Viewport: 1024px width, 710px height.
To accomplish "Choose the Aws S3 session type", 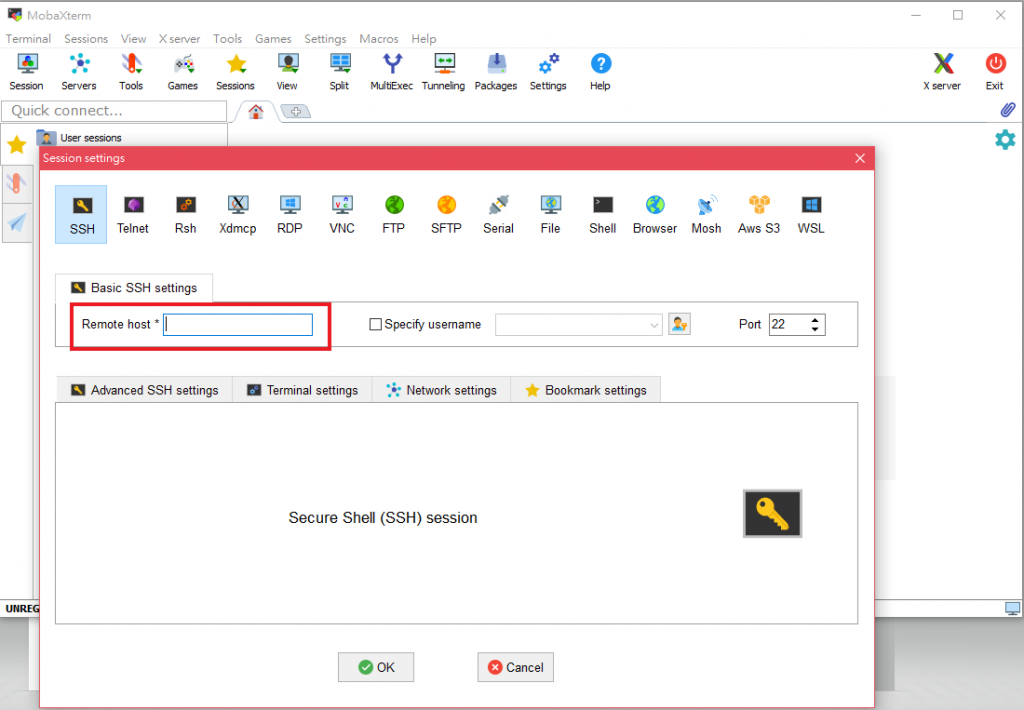I will pyautogui.click(x=759, y=214).
